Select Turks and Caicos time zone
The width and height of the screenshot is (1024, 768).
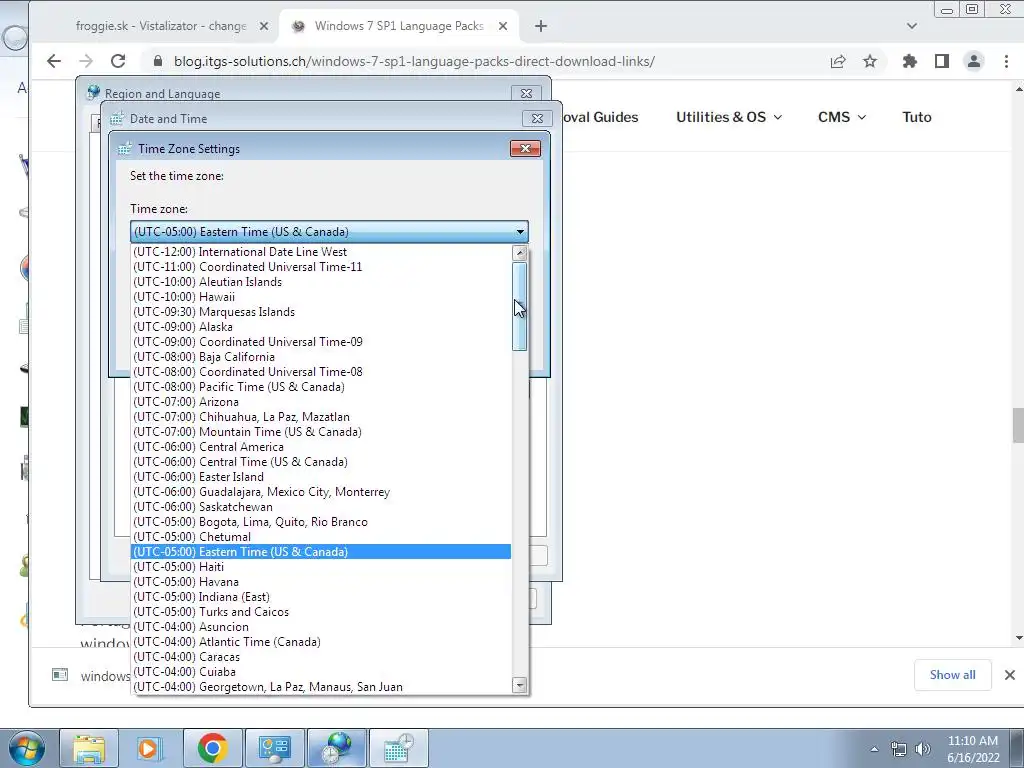(321, 613)
